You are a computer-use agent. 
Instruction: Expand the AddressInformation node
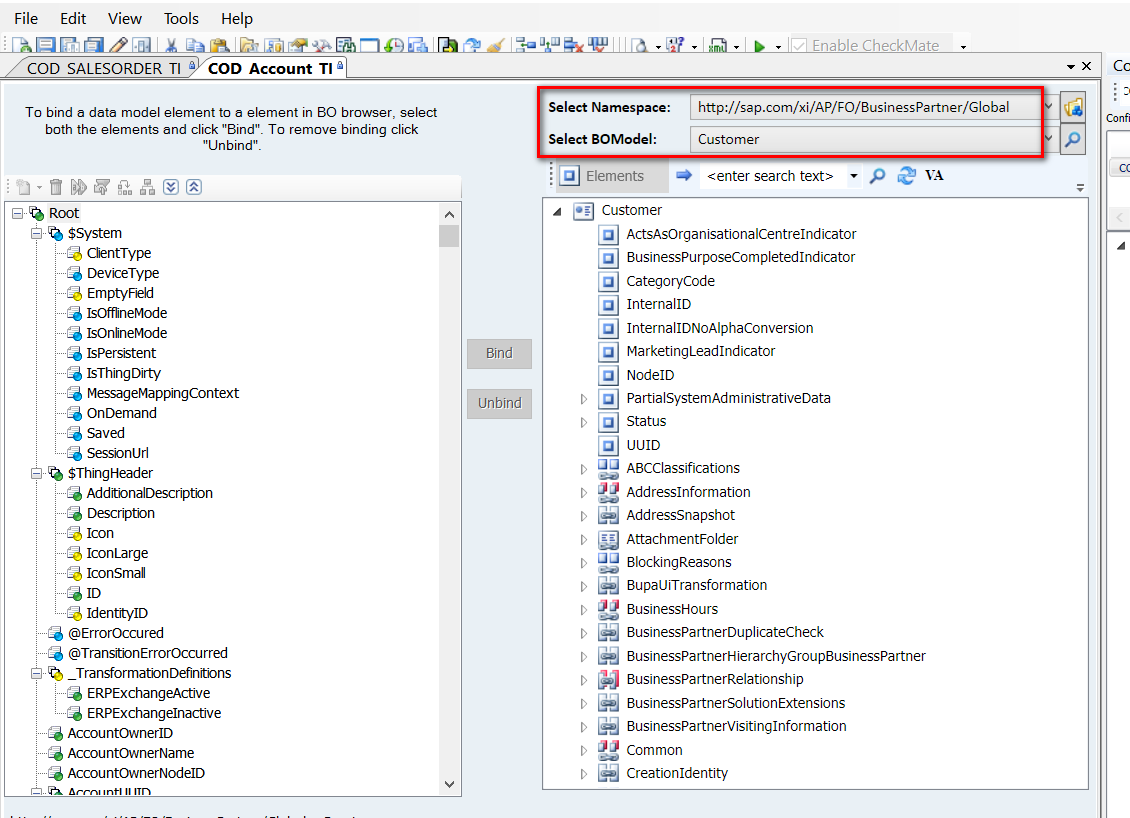(x=584, y=492)
